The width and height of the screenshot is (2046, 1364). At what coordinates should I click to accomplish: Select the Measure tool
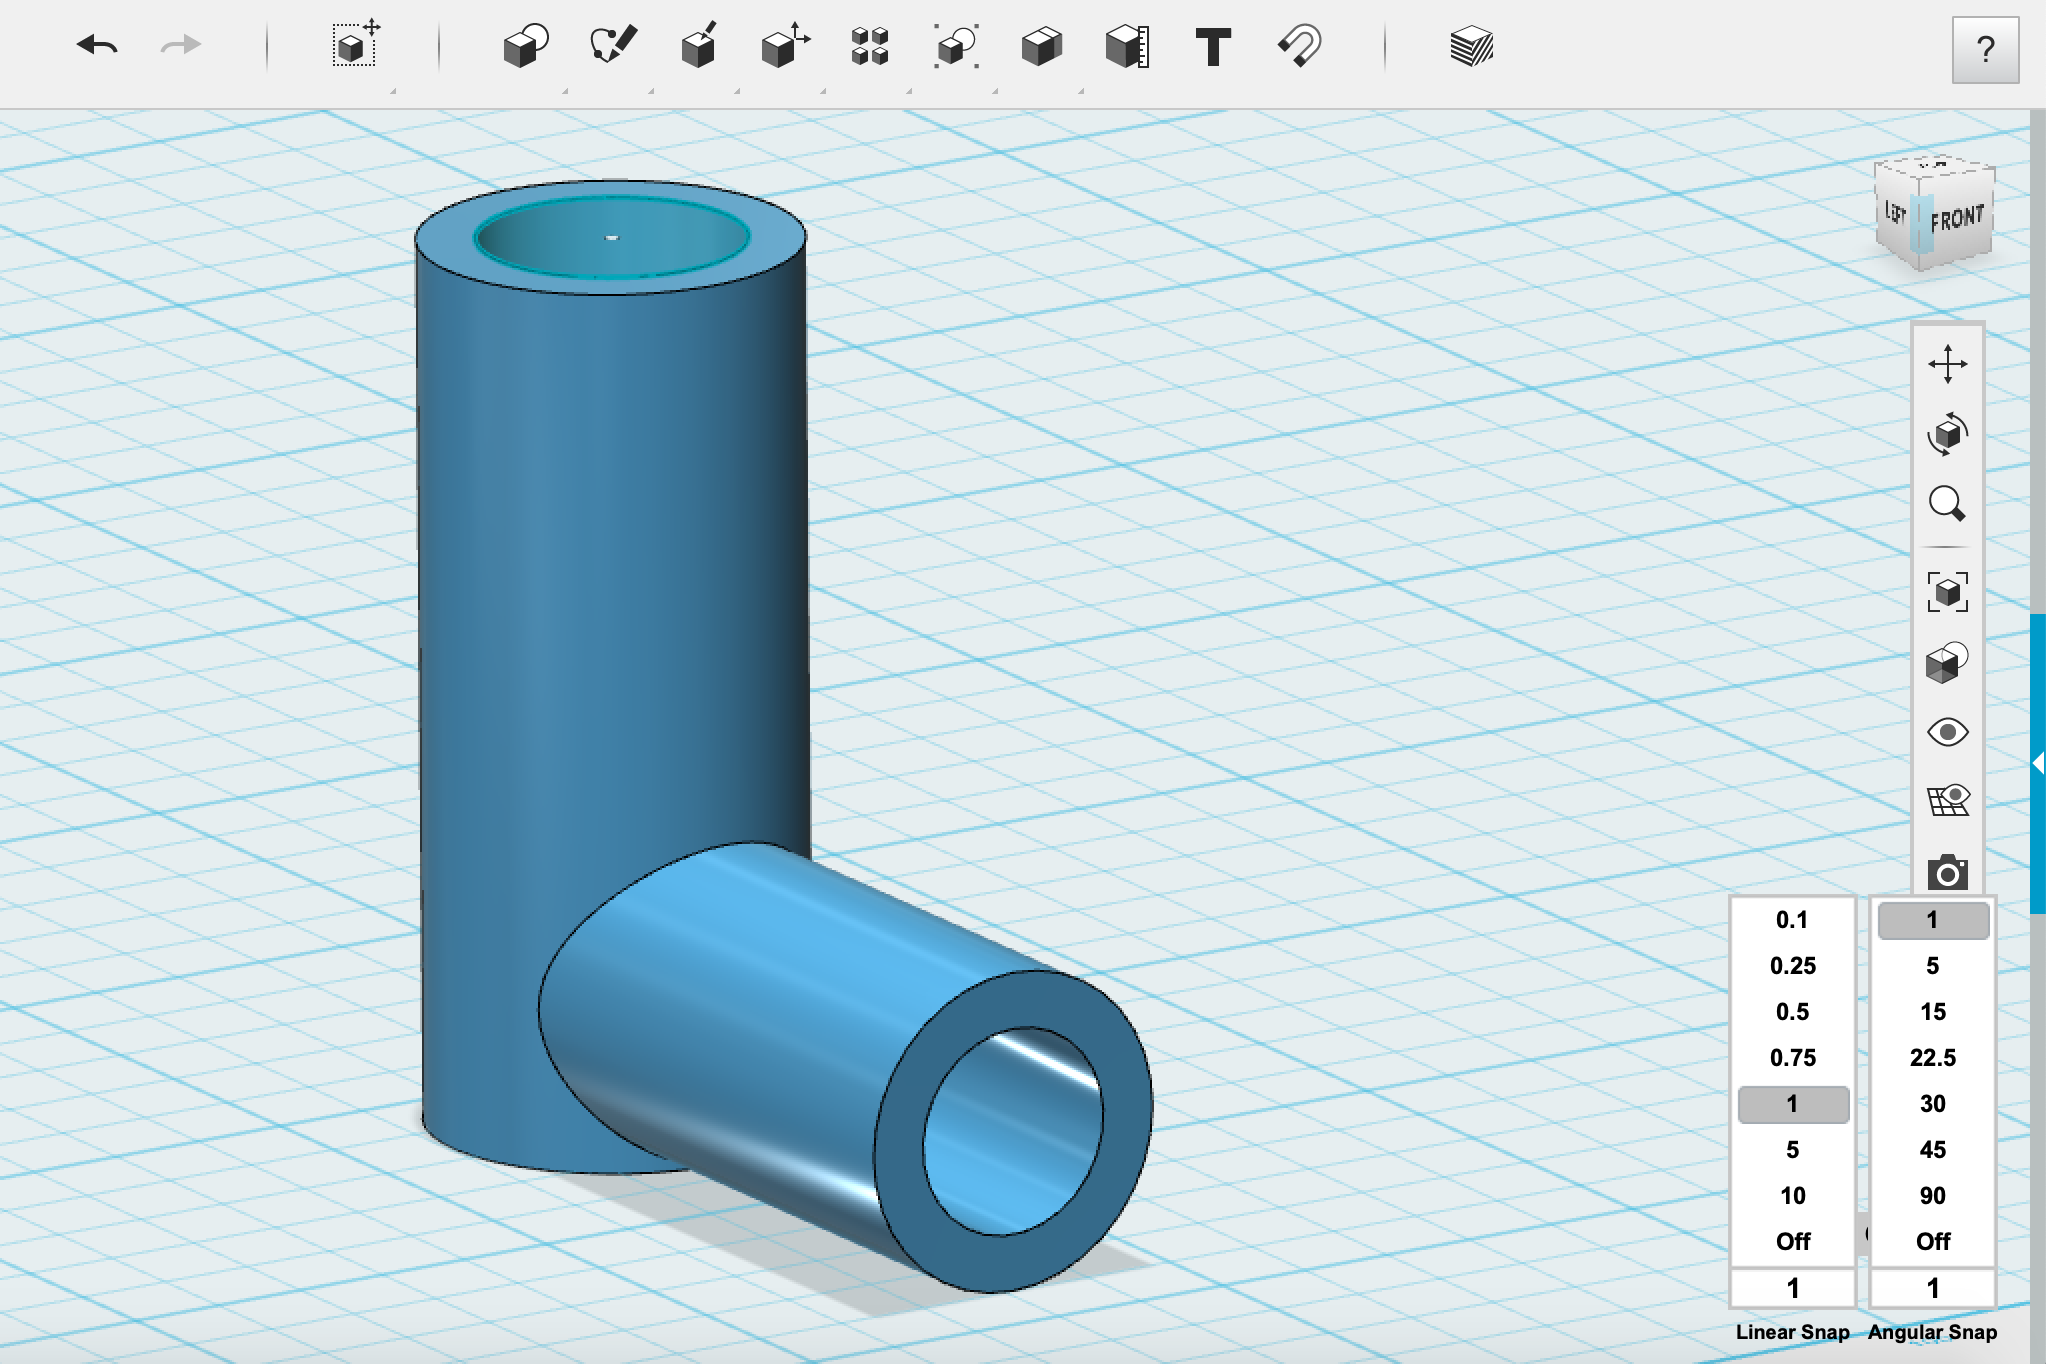click(x=1127, y=47)
